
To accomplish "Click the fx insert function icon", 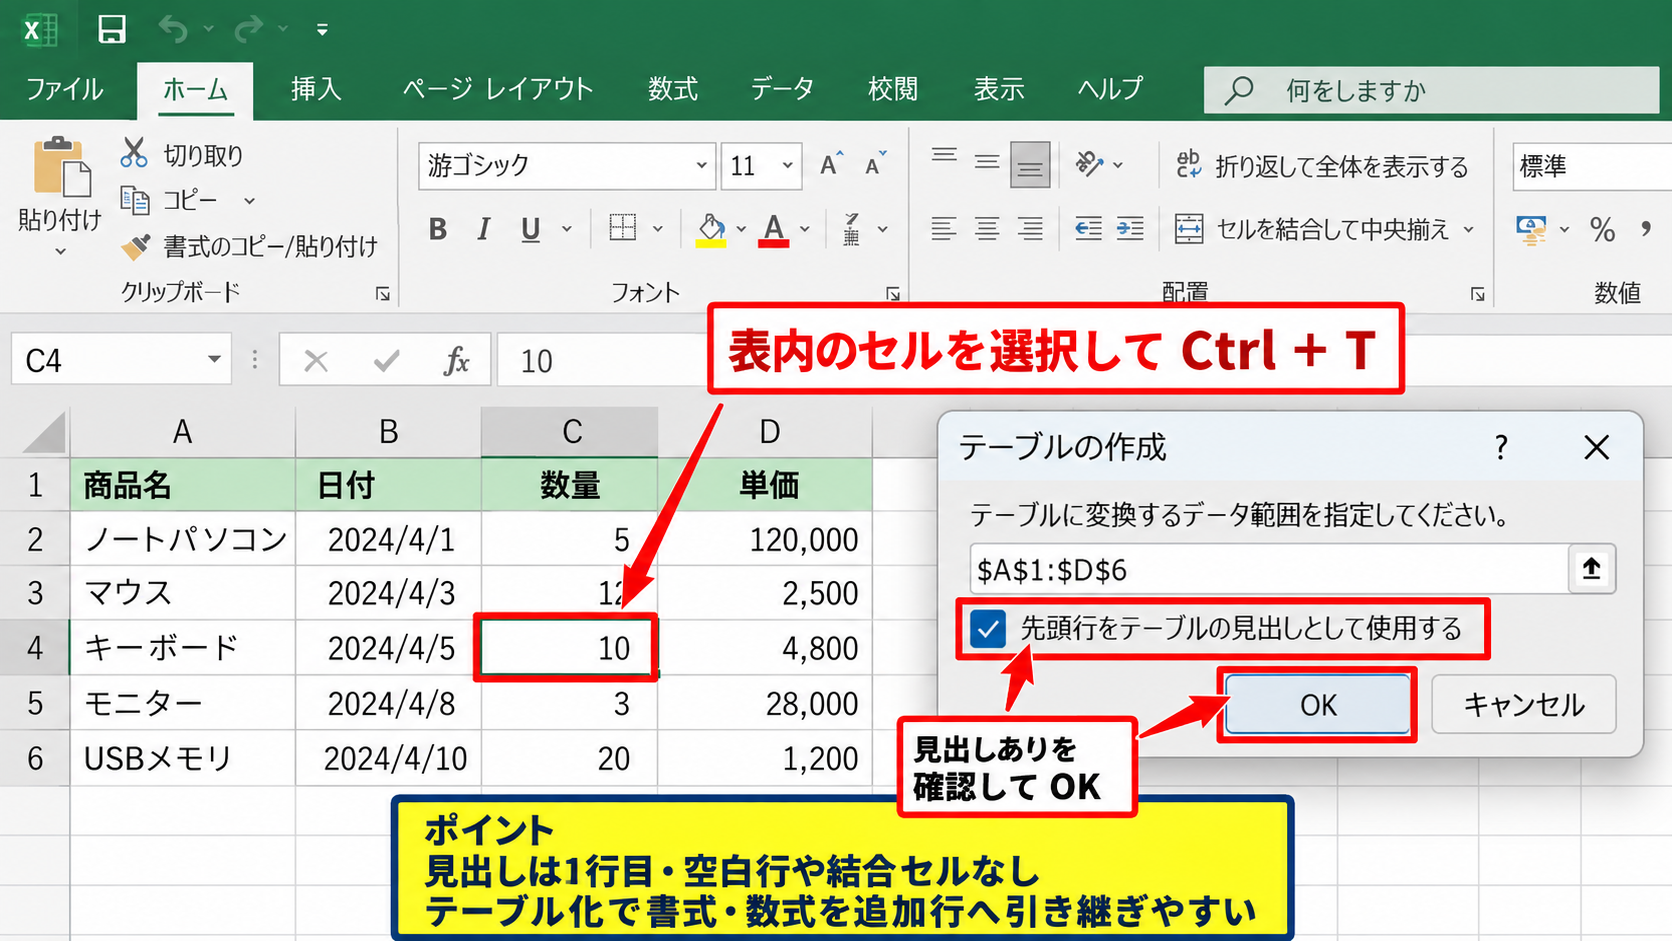I will tap(457, 361).
